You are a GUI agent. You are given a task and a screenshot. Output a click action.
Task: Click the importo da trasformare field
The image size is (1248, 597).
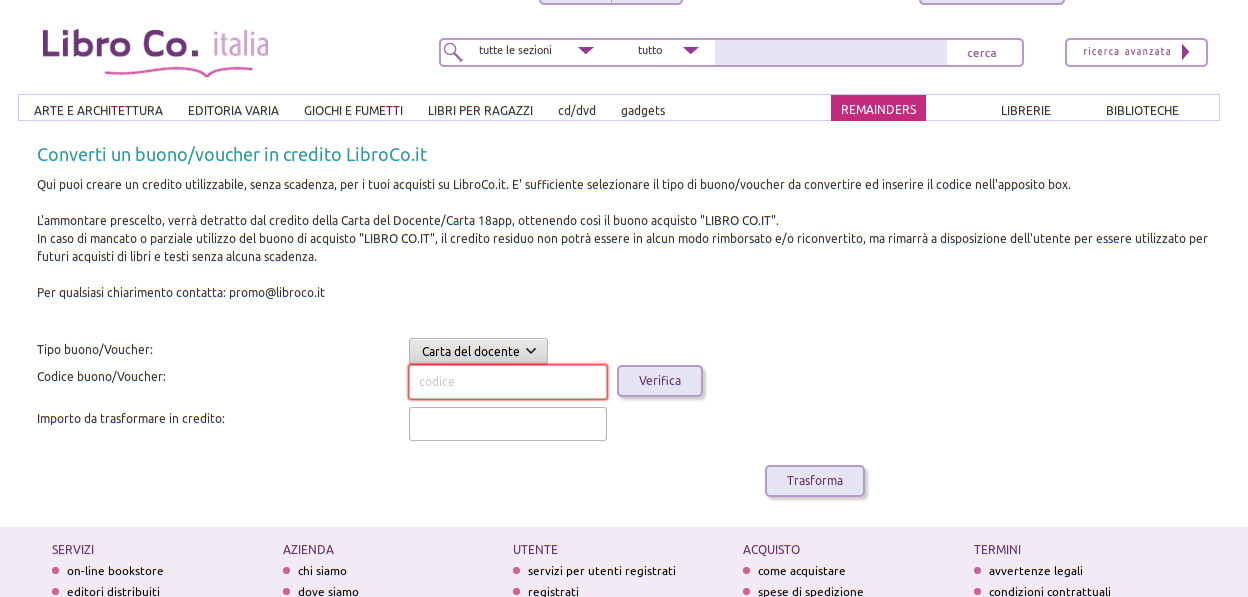507,424
